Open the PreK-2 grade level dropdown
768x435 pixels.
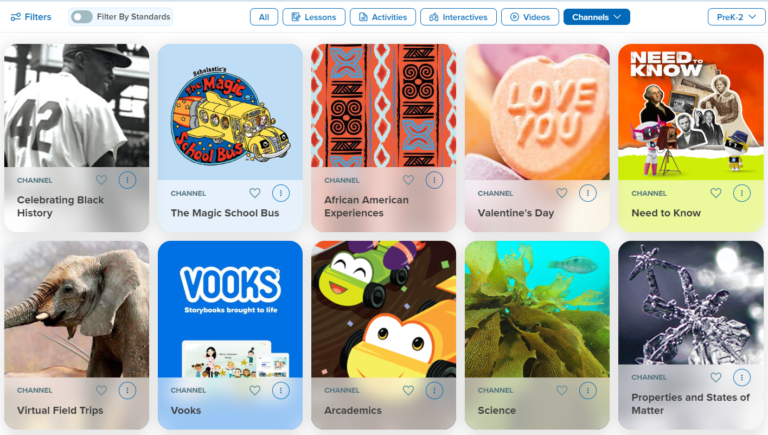pos(736,17)
